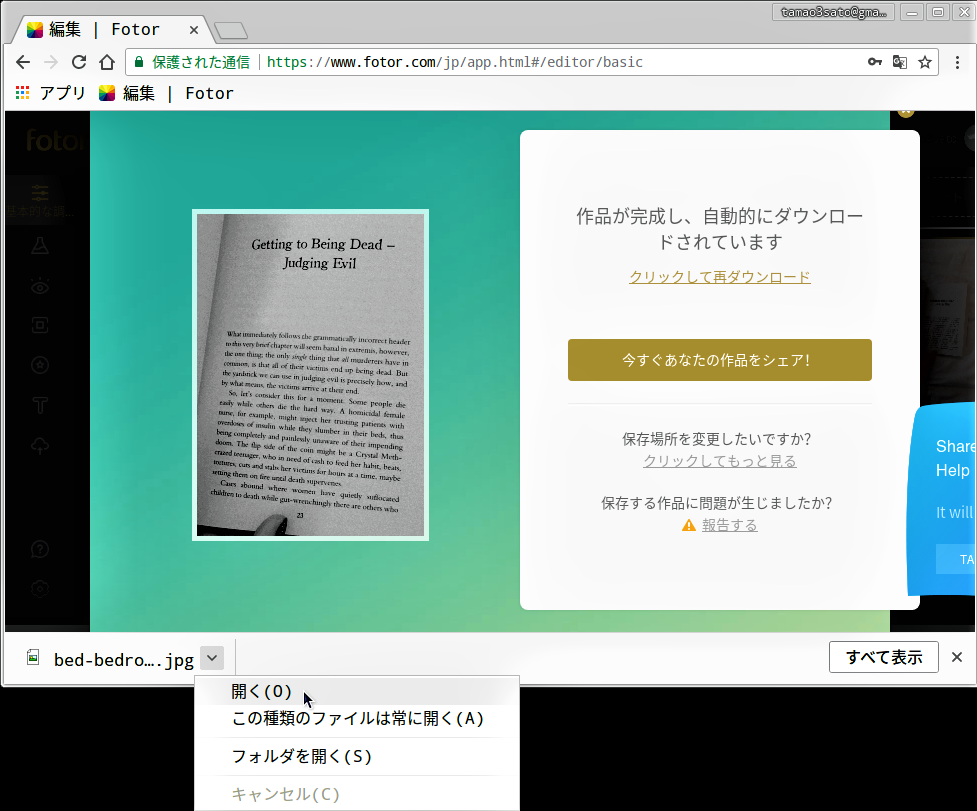Open the frames sidebar icon
This screenshot has width=977, height=811.
click(x=40, y=325)
